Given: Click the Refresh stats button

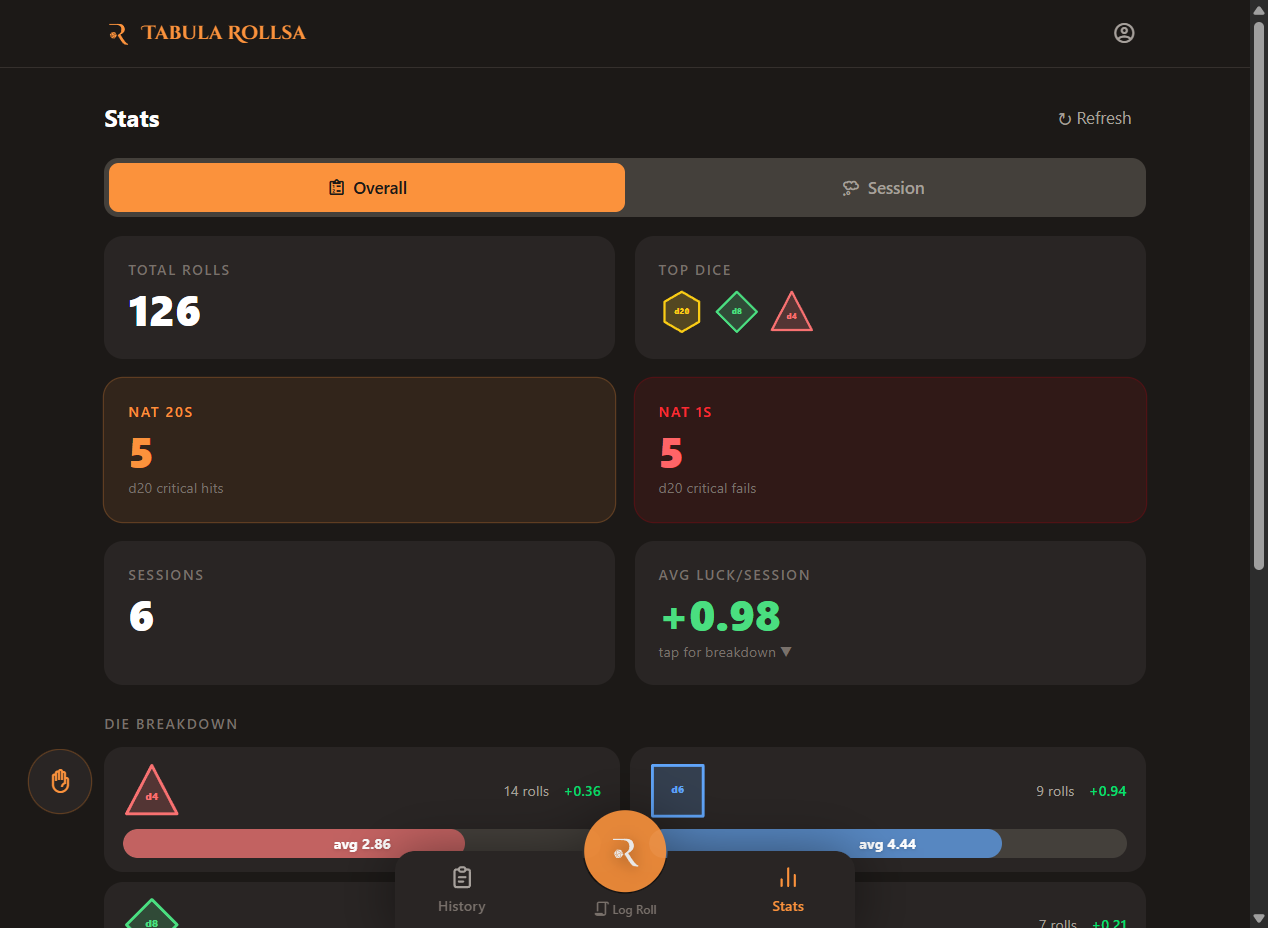Looking at the screenshot, I should tap(1095, 118).
